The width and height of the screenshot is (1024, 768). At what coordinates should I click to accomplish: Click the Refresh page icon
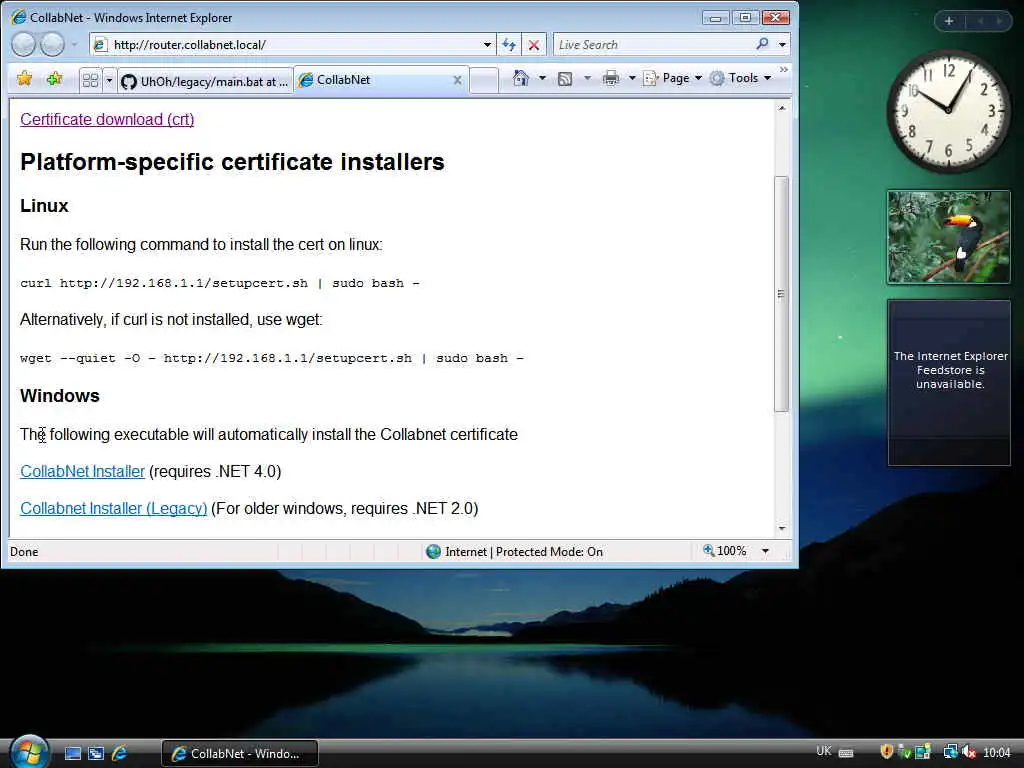509,44
